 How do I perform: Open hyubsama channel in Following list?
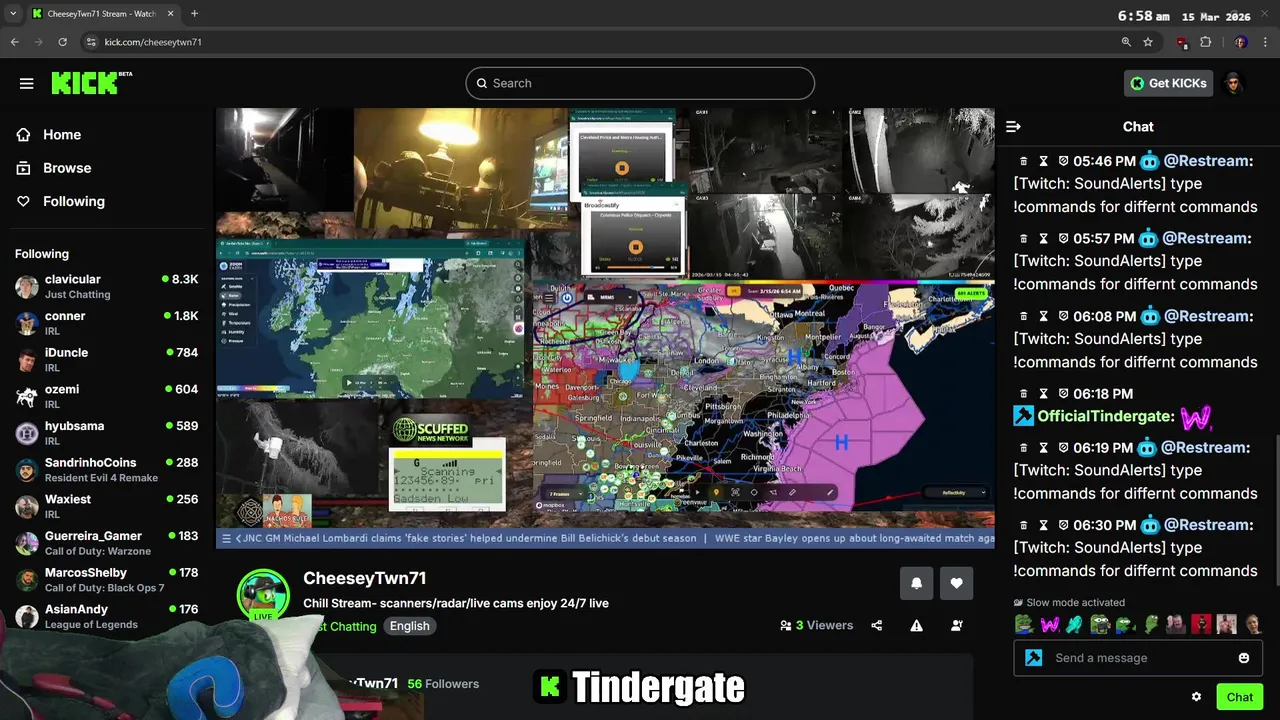pyautogui.click(x=106, y=433)
